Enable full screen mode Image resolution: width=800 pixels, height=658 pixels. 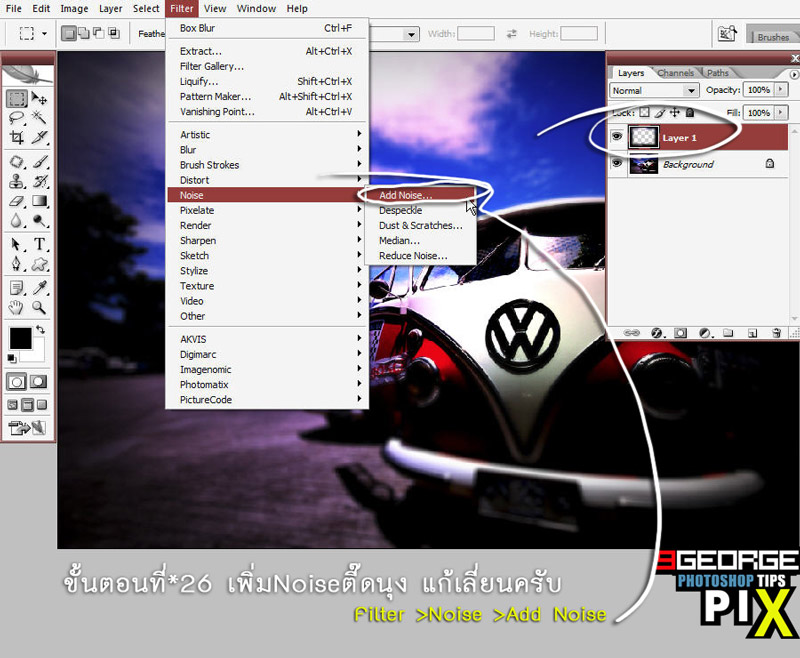point(42,405)
